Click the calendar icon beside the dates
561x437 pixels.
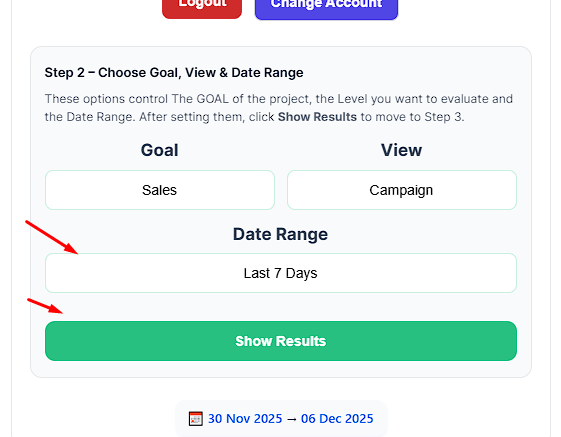[x=196, y=419]
